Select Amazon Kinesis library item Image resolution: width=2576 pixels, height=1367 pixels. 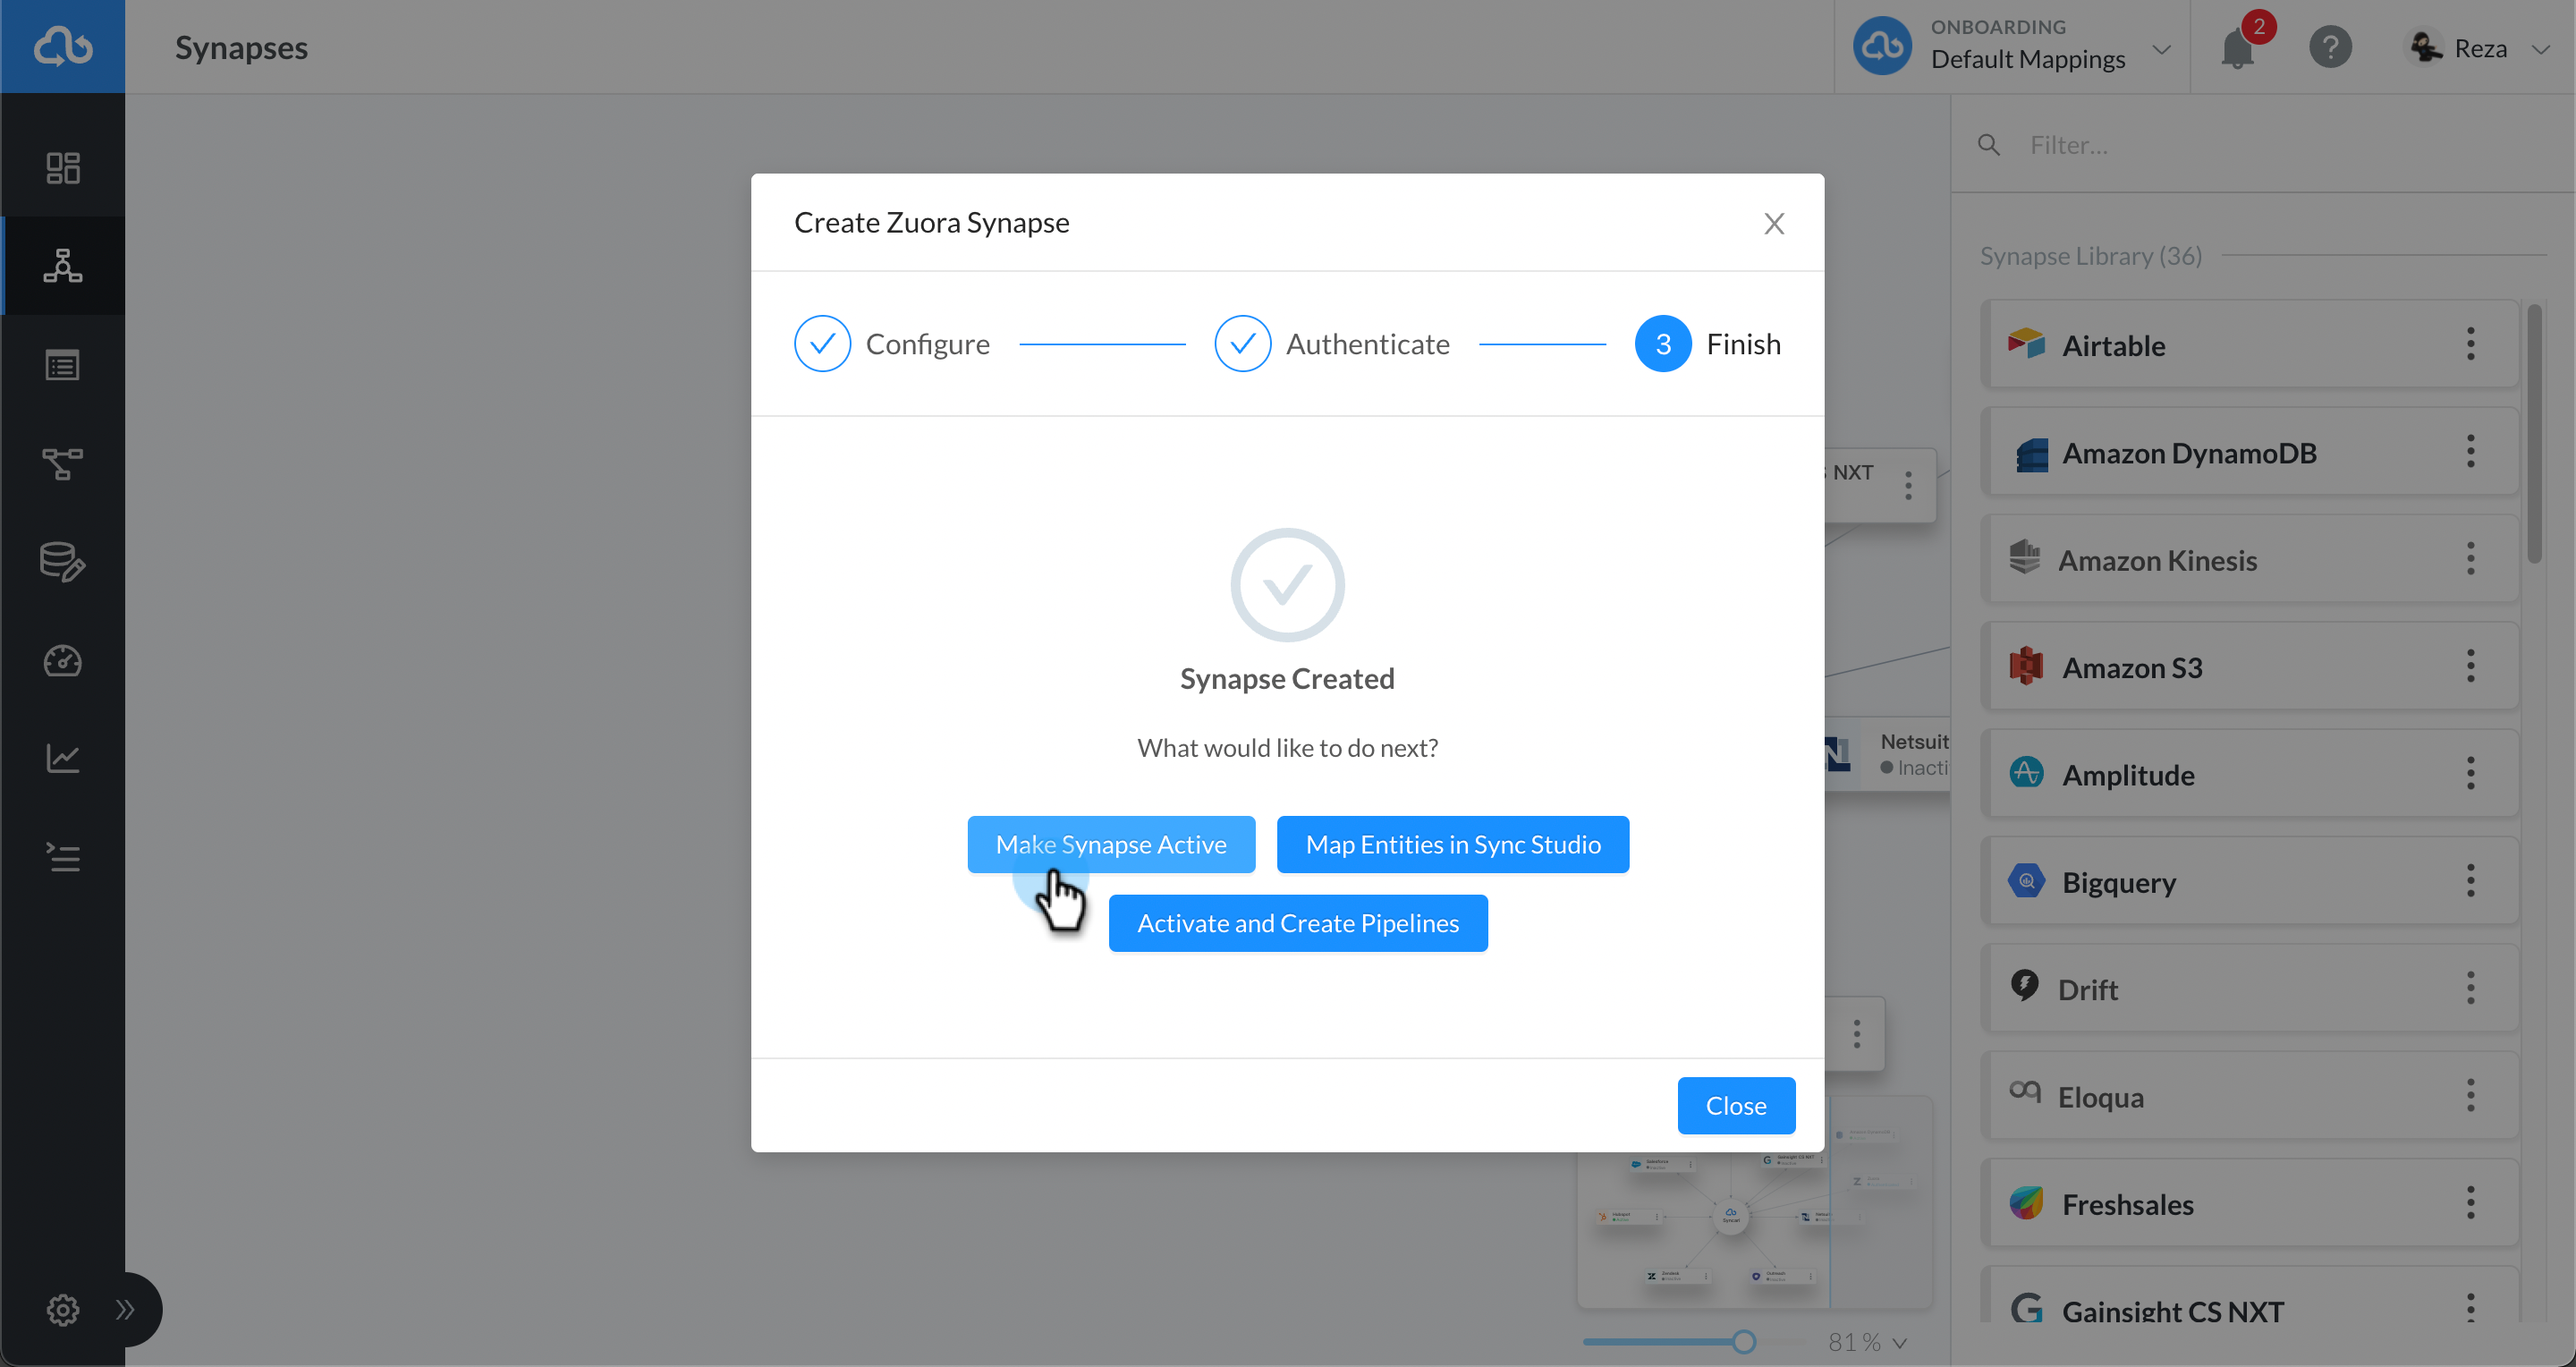(x=2249, y=559)
